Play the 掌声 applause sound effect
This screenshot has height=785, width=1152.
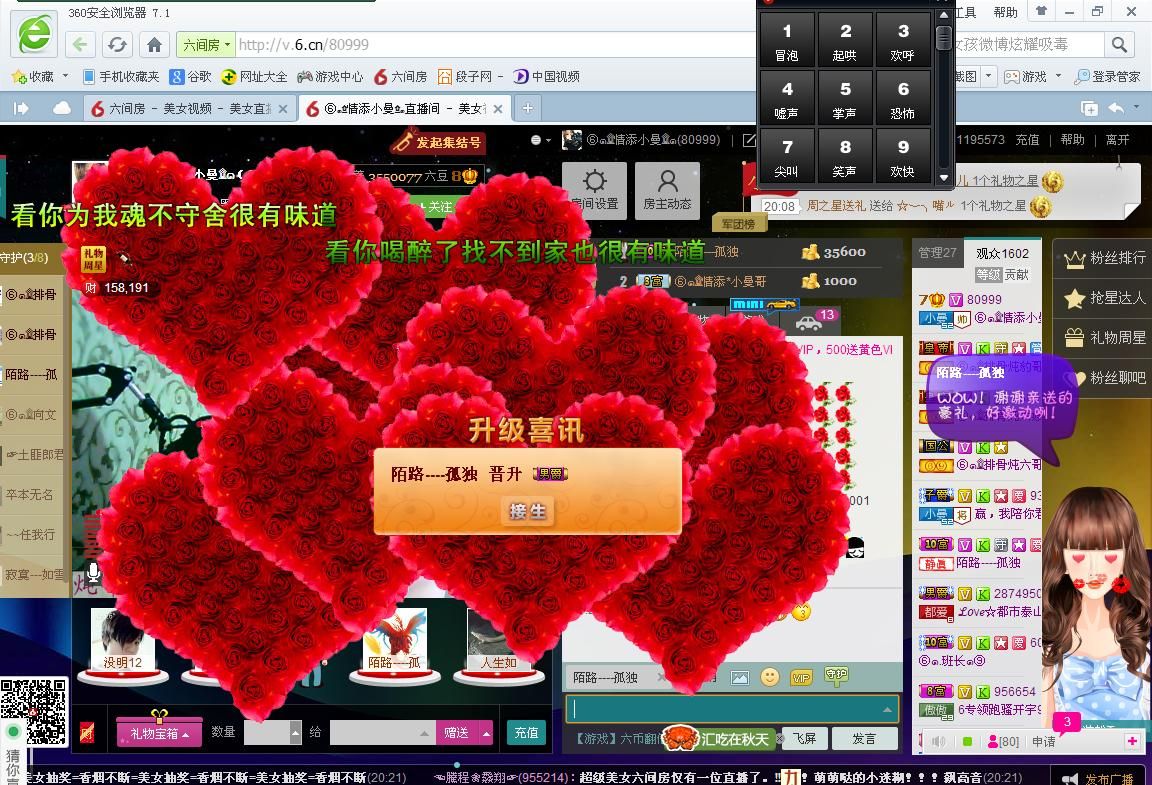coord(845,99)
